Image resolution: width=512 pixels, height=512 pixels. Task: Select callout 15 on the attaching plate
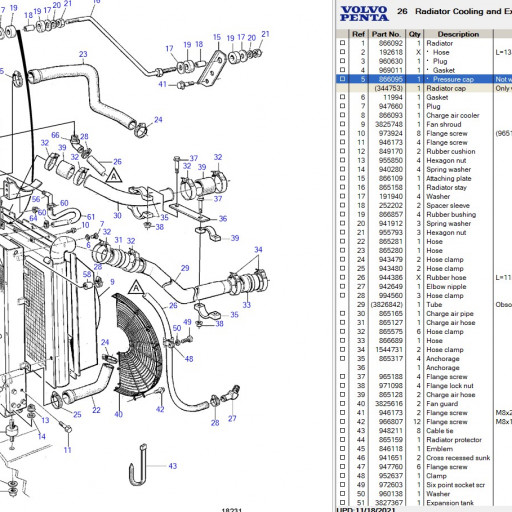[x=217, y=37]
